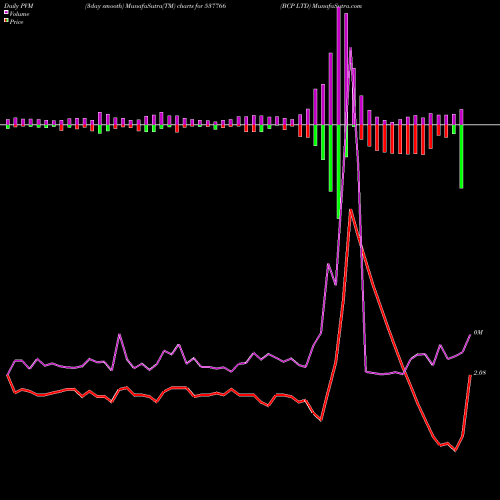Screen dimensions: 500x500
Task: Click the 'Price' legend label
Action: click(16, 22)
